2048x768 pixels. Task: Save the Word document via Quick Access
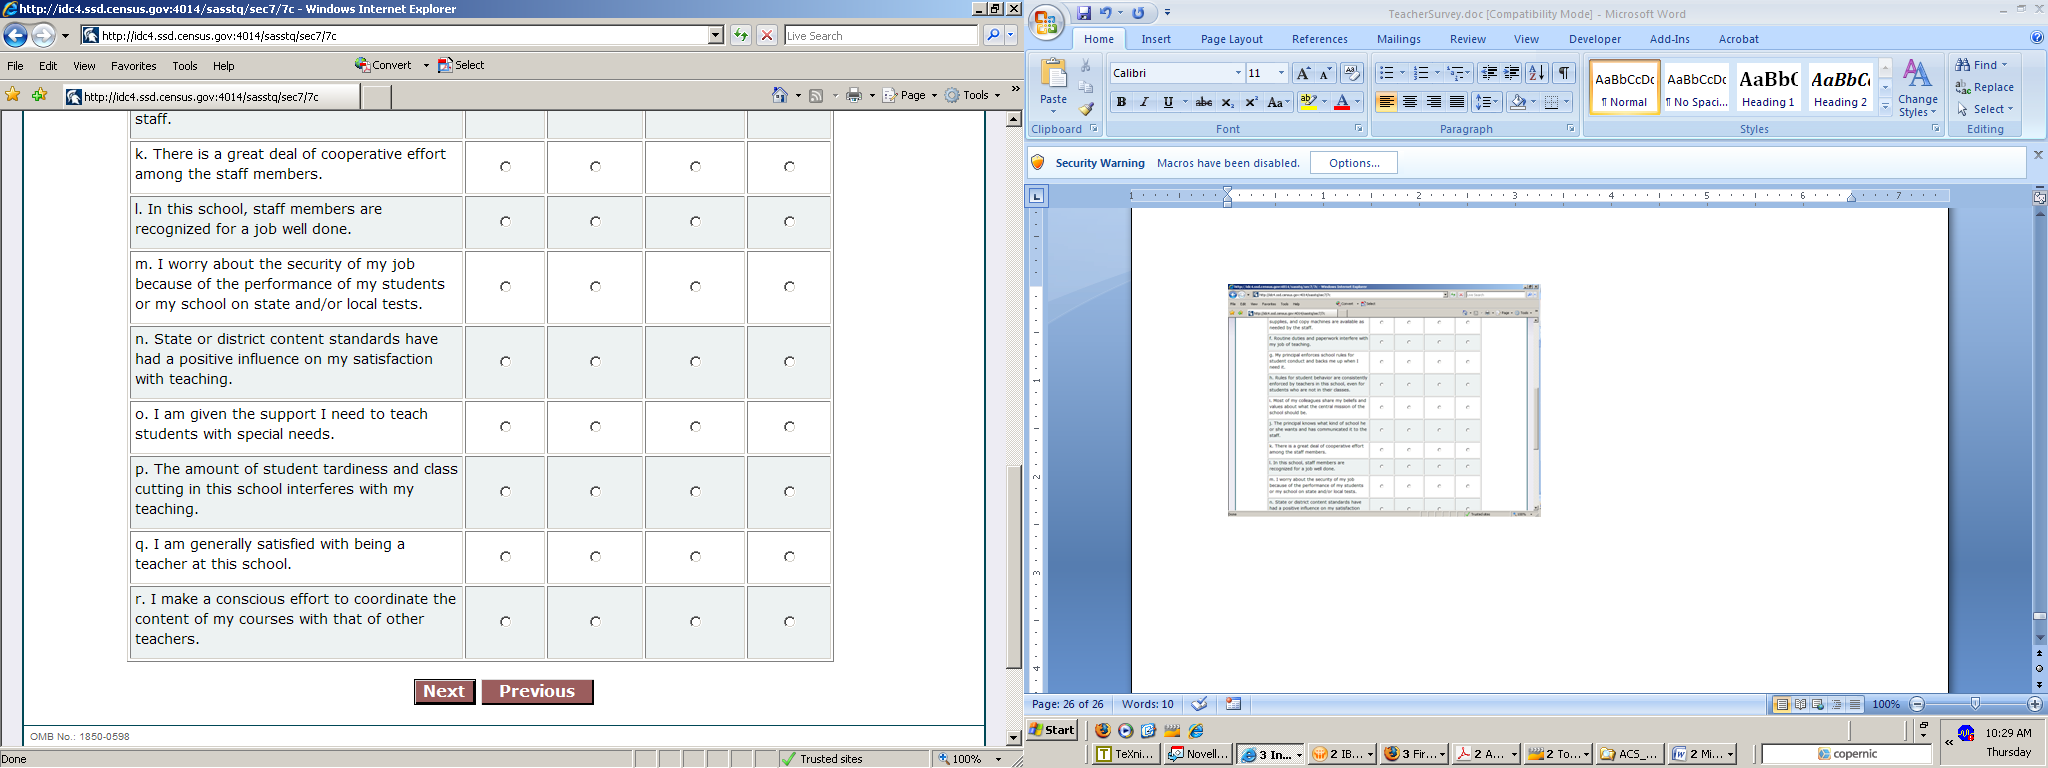point(1084,13)
